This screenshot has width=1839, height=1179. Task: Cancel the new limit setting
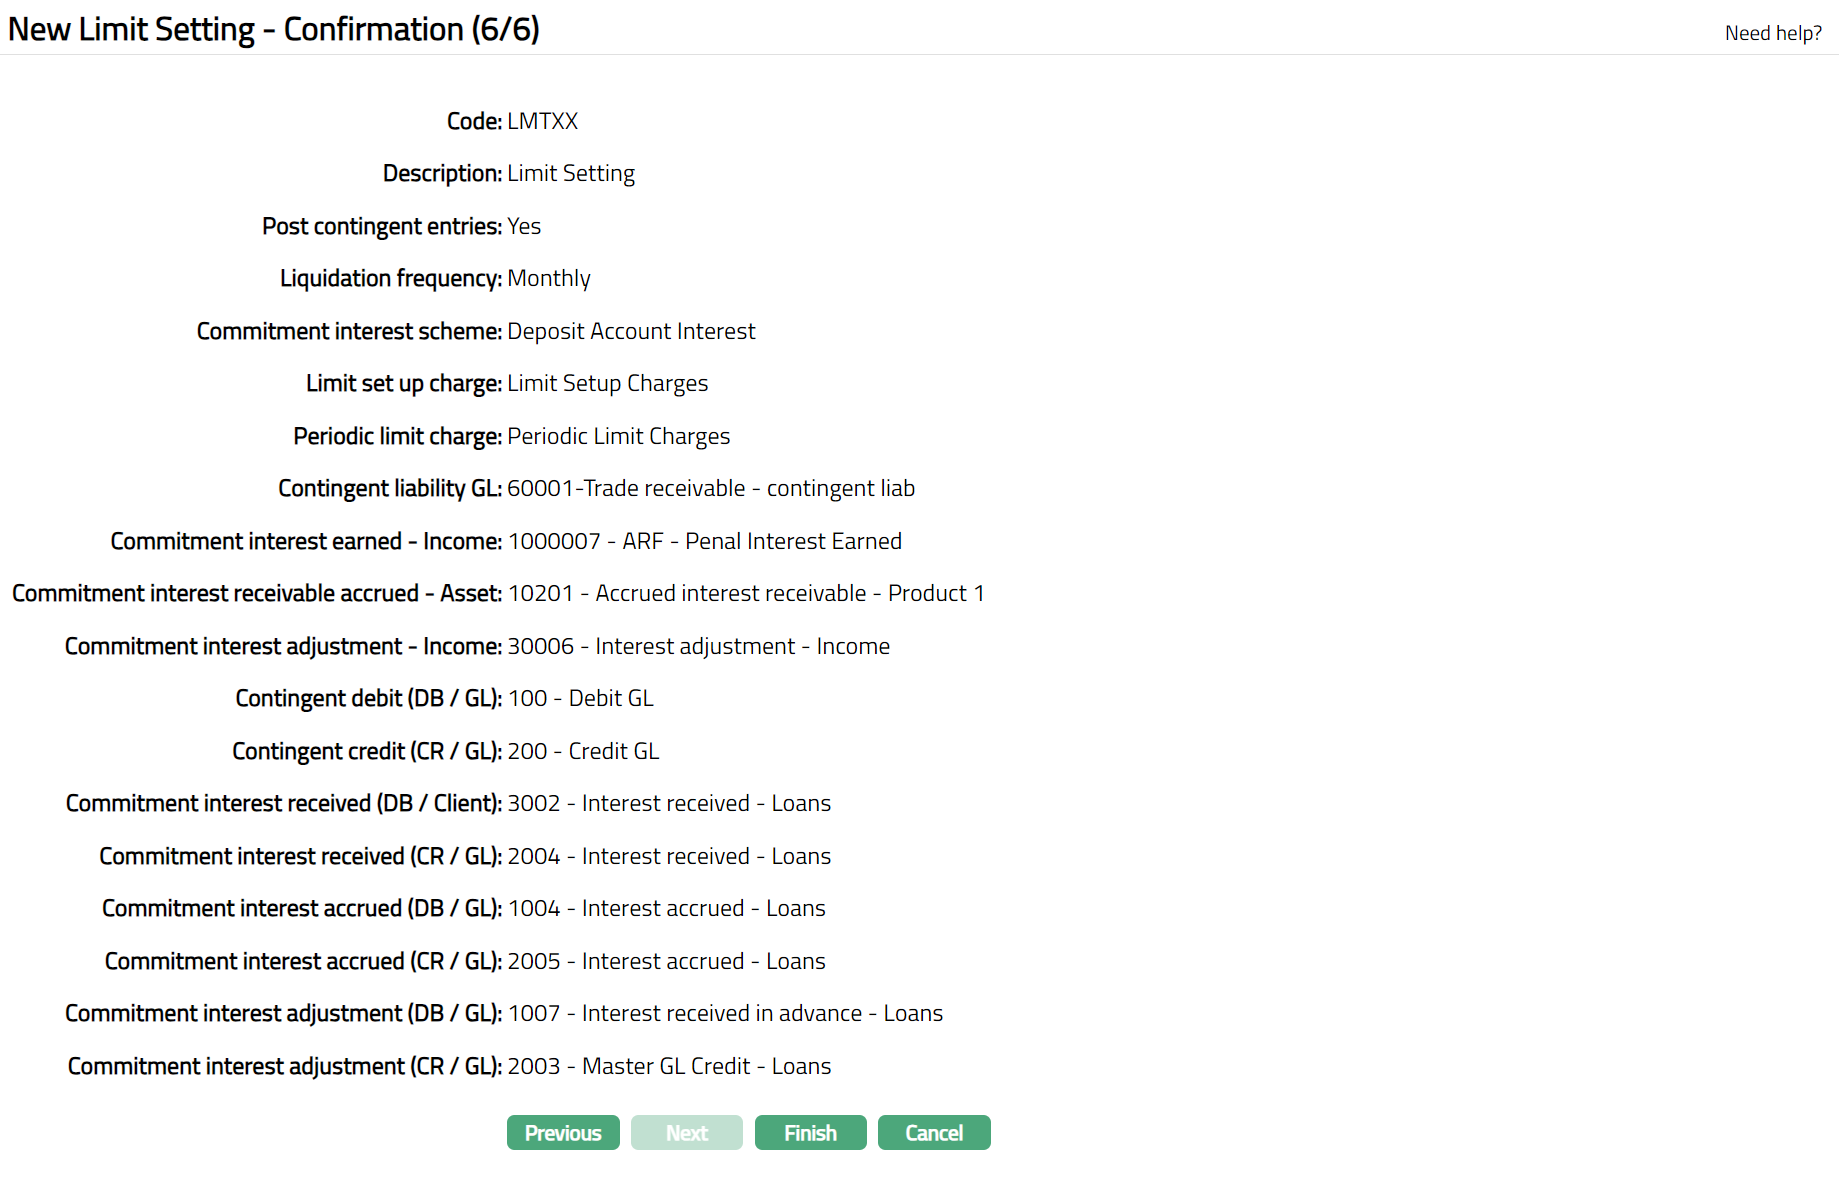pos(934,1133)
